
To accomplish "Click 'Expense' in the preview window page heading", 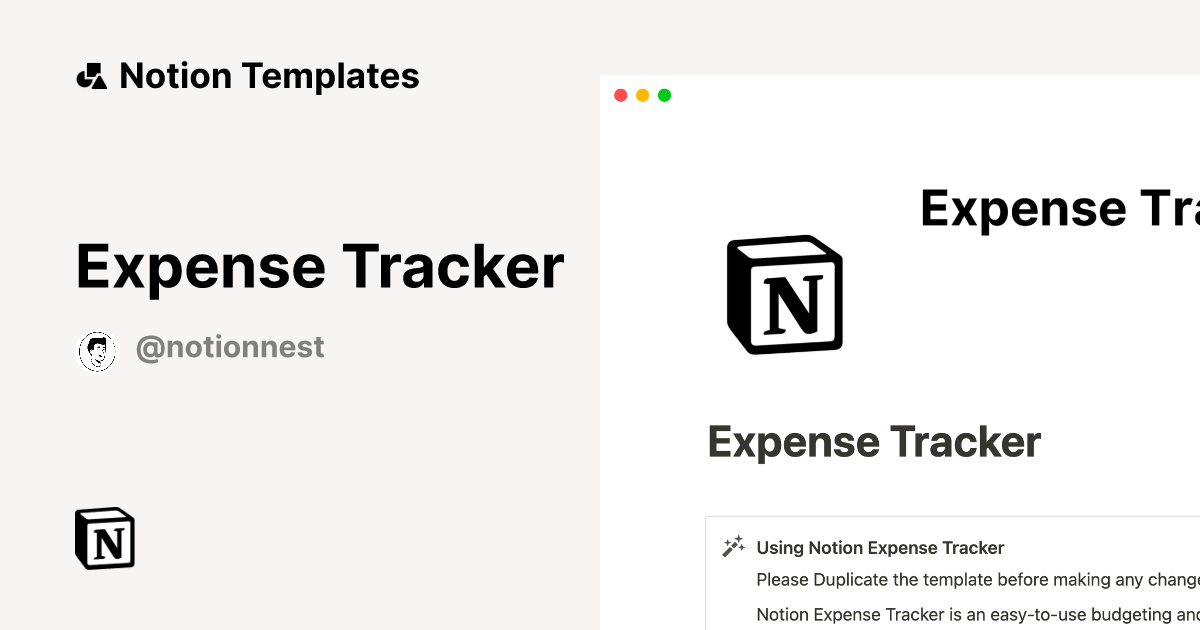I will 793,442.
